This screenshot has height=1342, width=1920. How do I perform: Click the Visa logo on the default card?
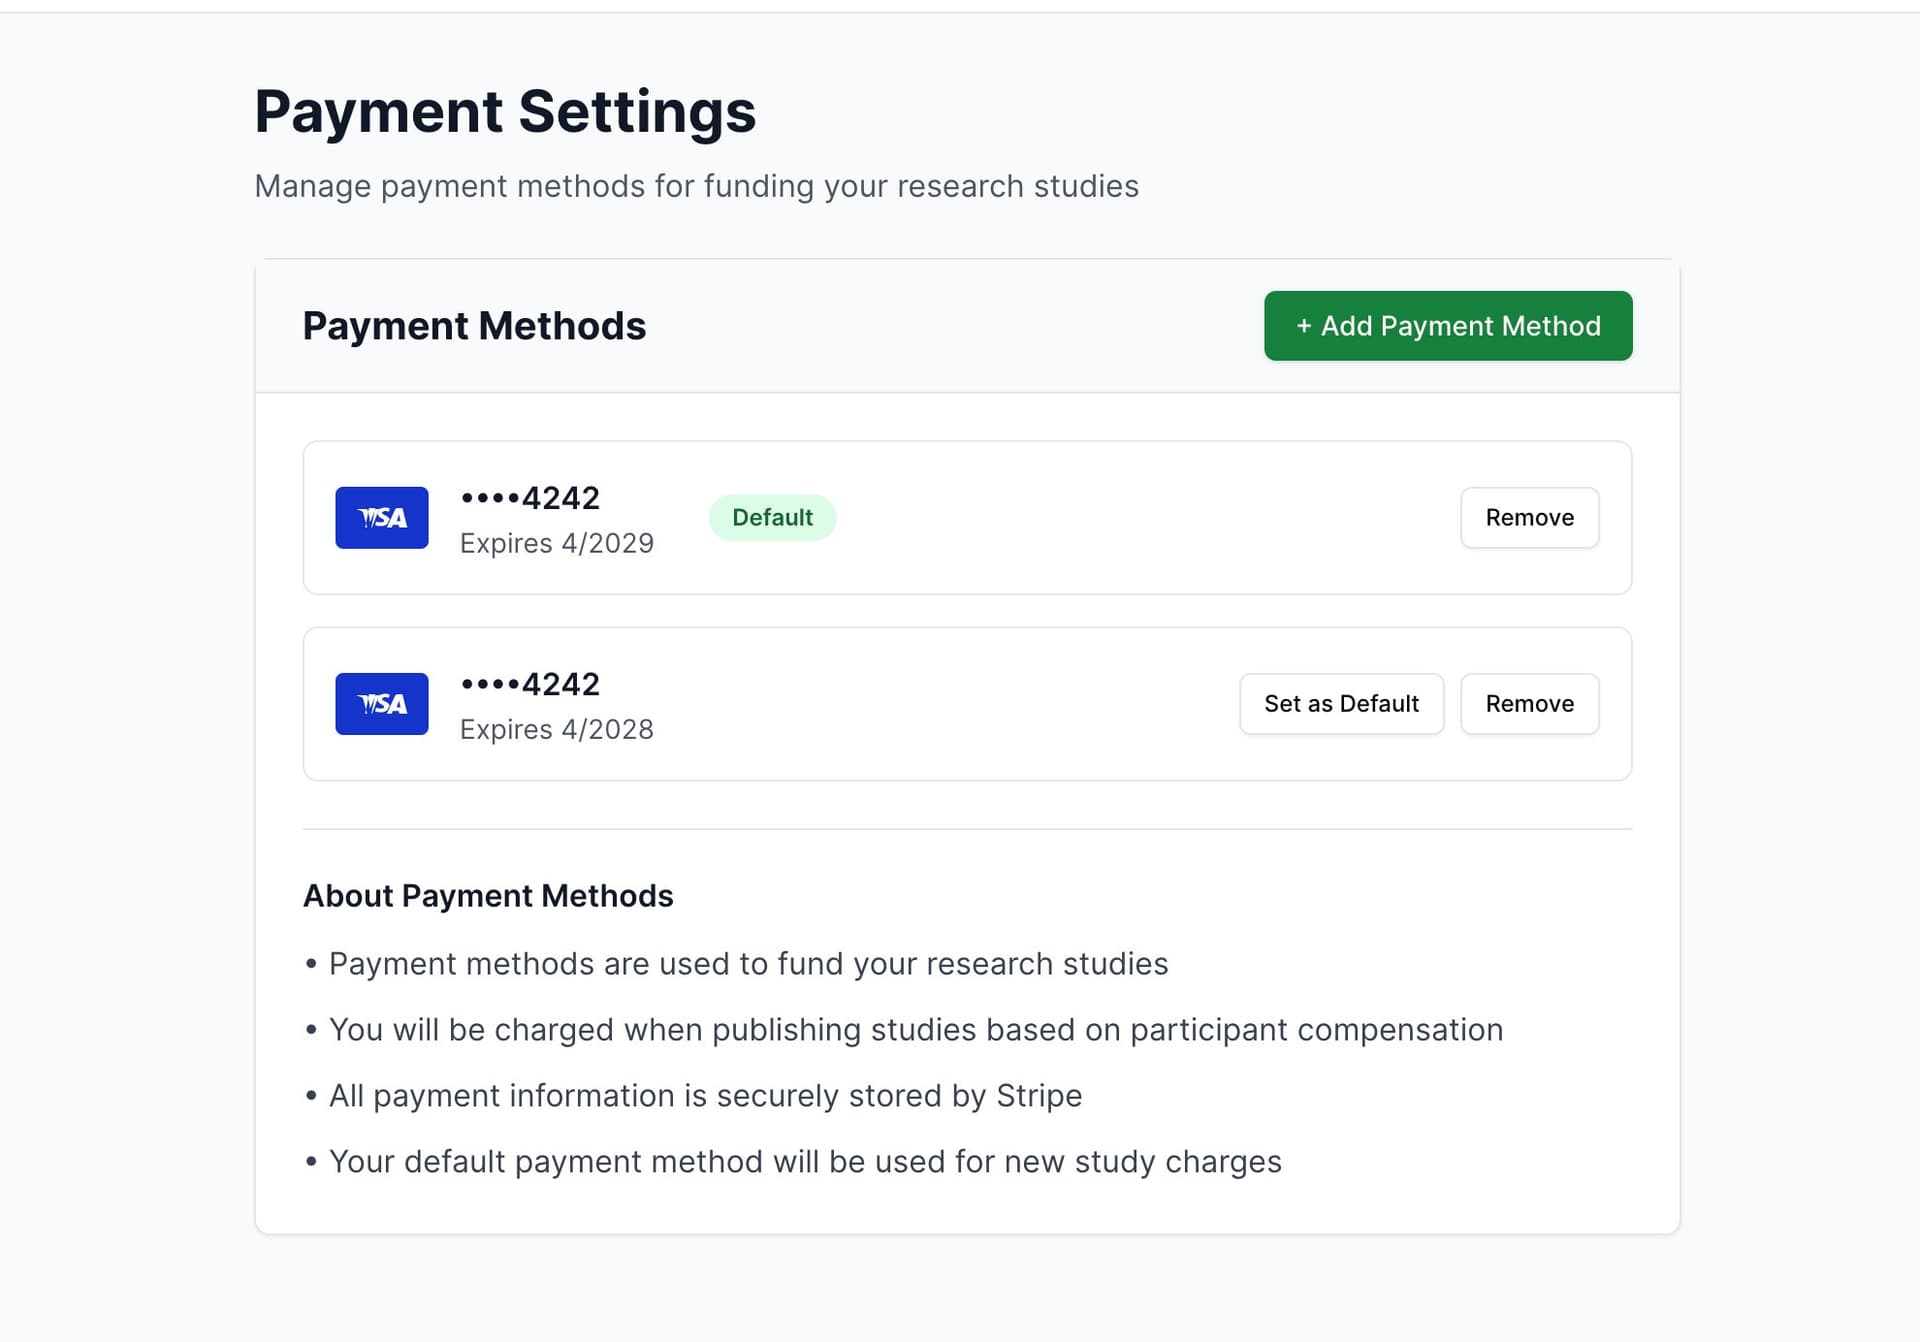[382, 517]
